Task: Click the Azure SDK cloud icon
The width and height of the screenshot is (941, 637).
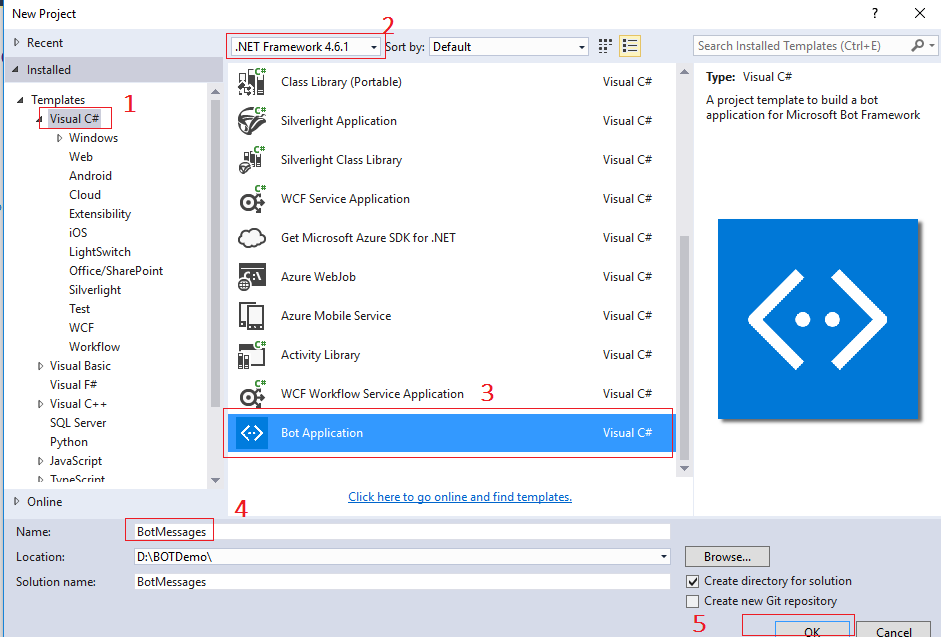Action: (x=252, y=238)
